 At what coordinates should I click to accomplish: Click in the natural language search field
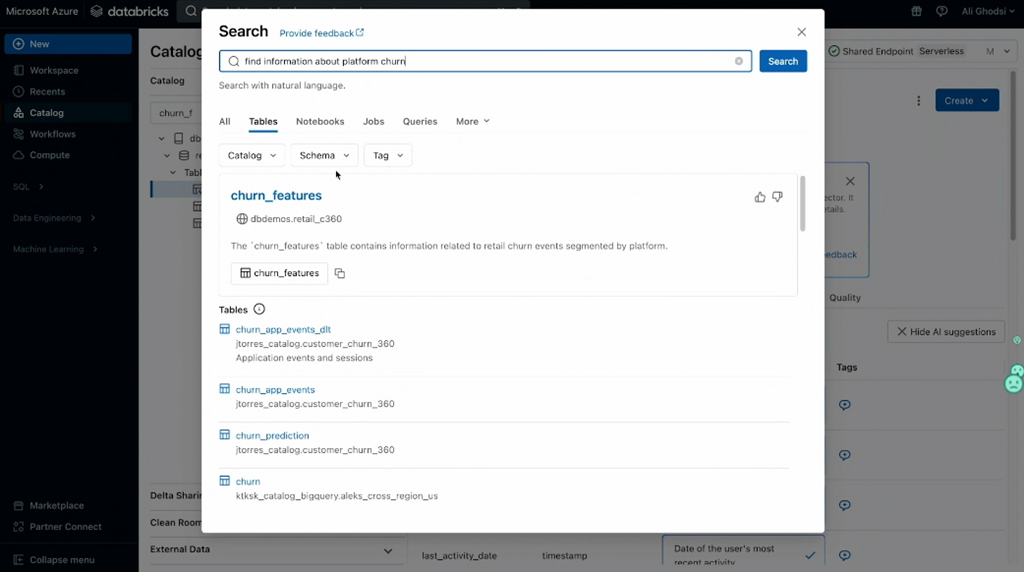[485, 61]
